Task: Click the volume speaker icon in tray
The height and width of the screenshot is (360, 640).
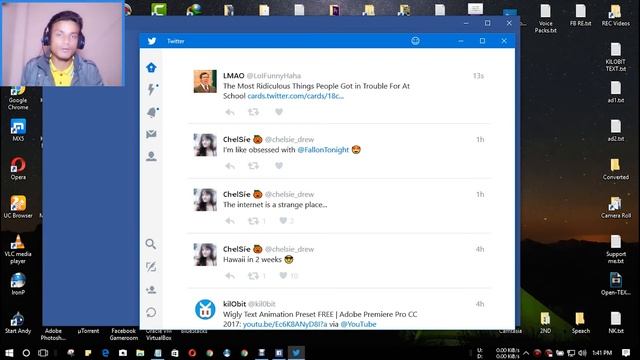Action: tap(582, 353)
